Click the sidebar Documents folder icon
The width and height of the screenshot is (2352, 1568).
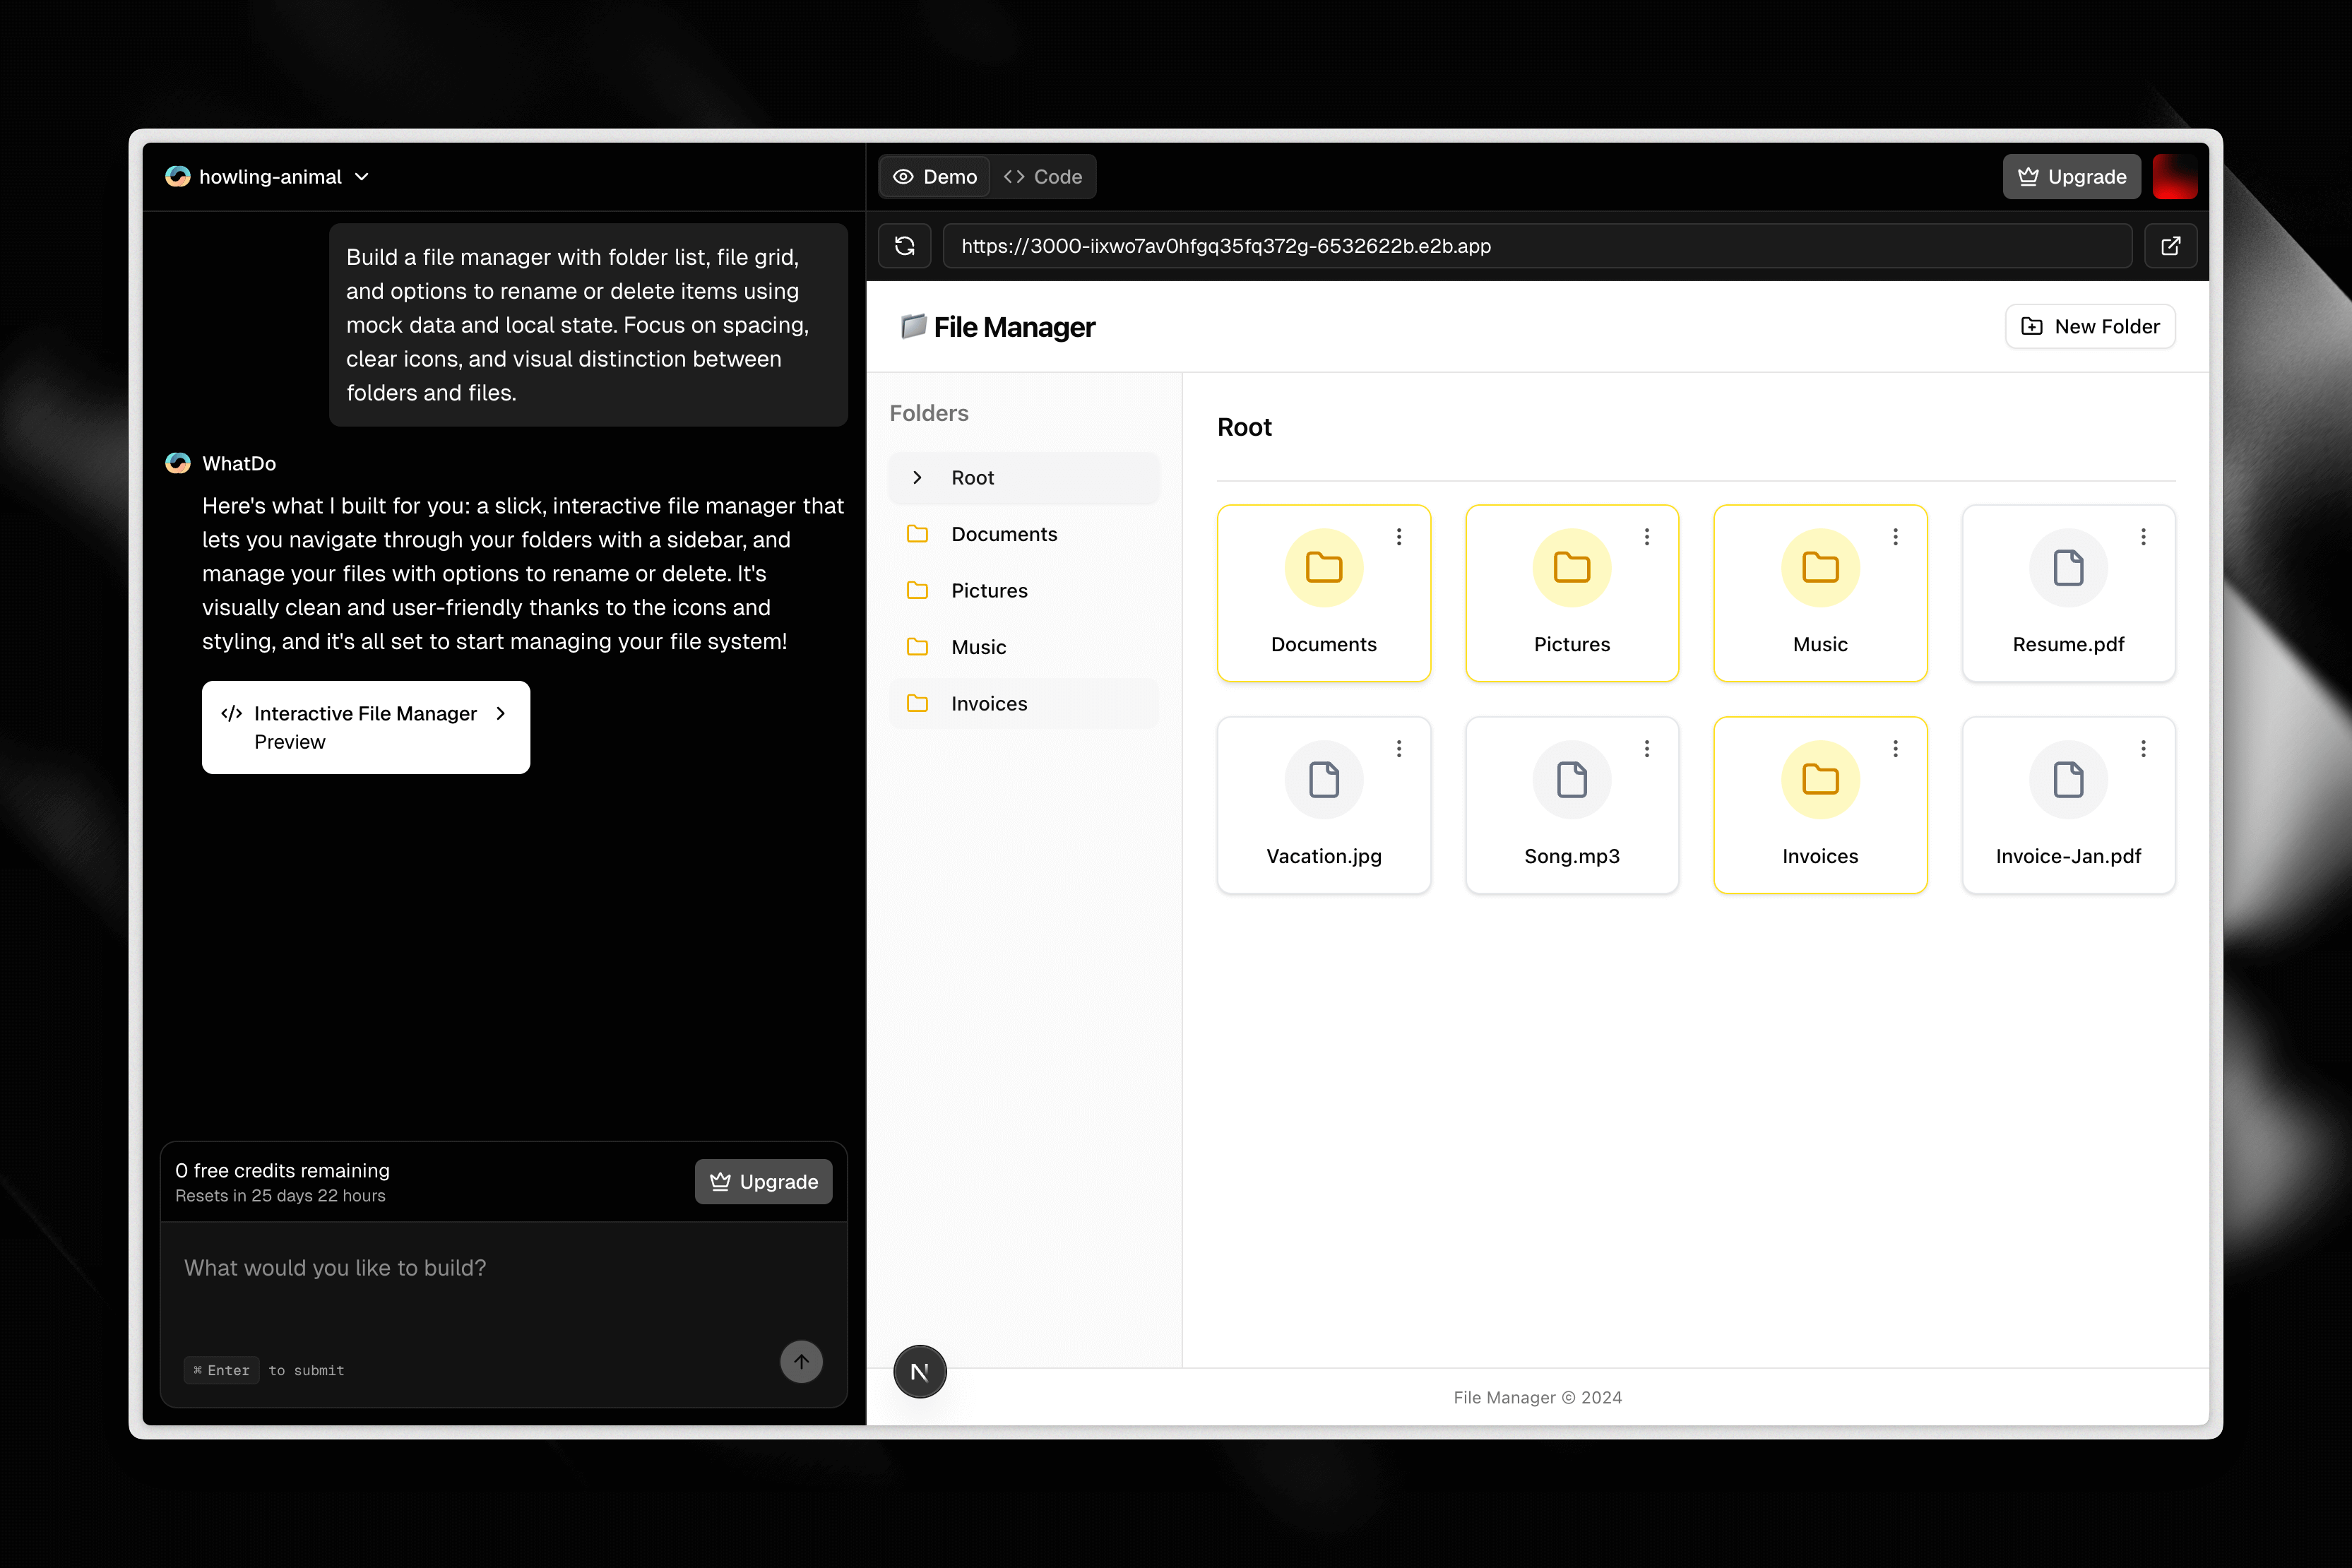(917, 534)
